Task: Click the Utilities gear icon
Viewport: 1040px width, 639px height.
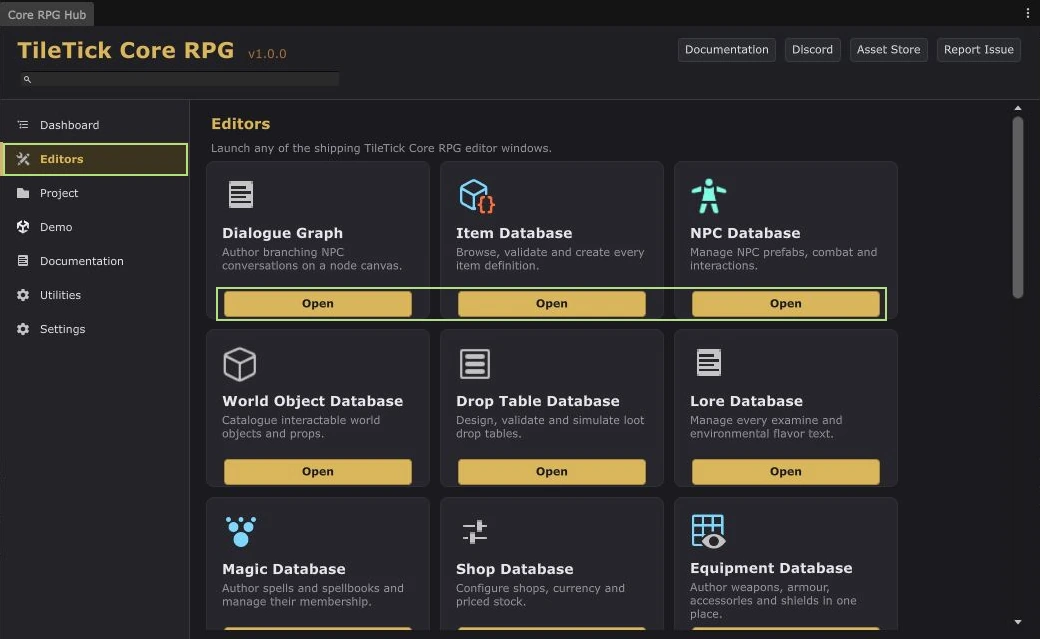Action: 23,295
